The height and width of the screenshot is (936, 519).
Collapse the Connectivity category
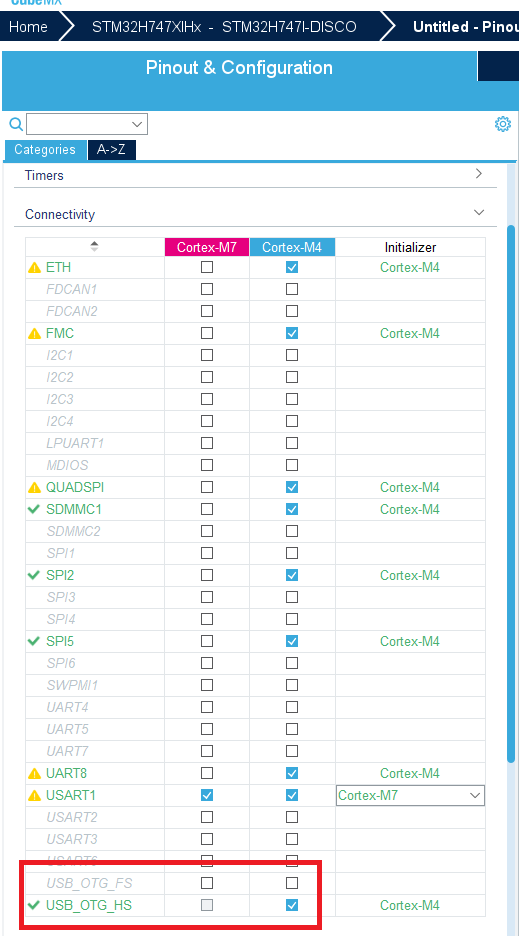coord(256,214)
